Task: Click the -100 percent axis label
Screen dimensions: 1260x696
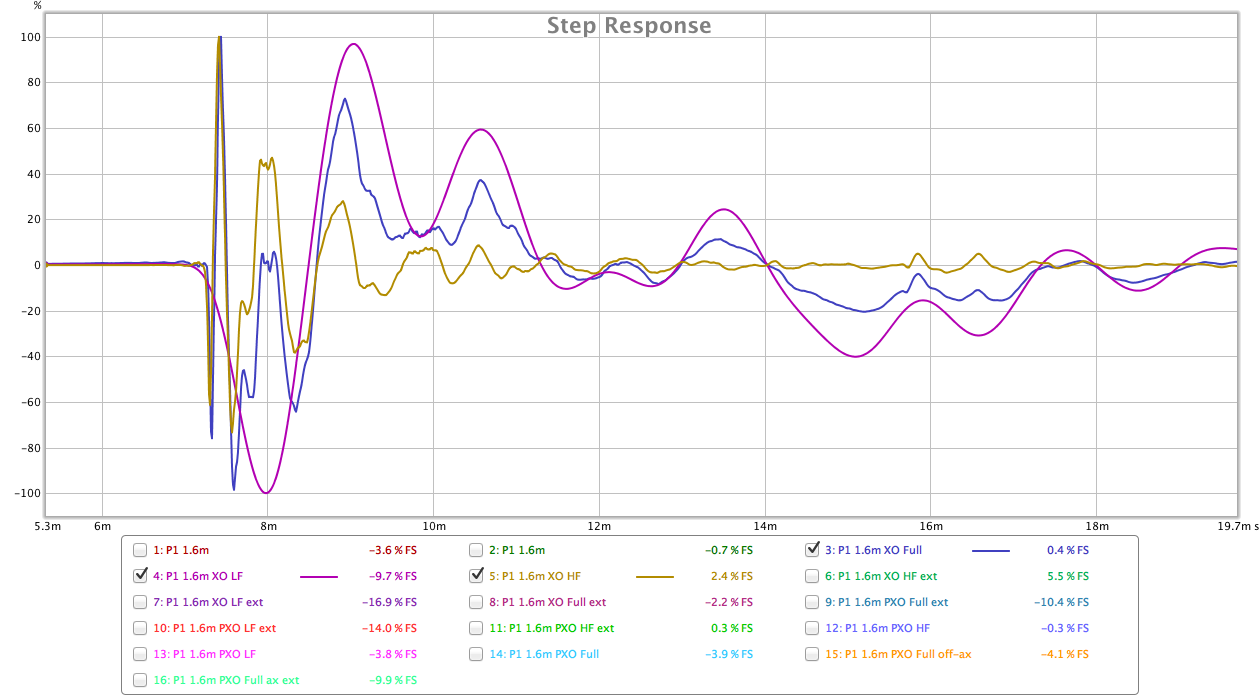Action: pos(26,493)
